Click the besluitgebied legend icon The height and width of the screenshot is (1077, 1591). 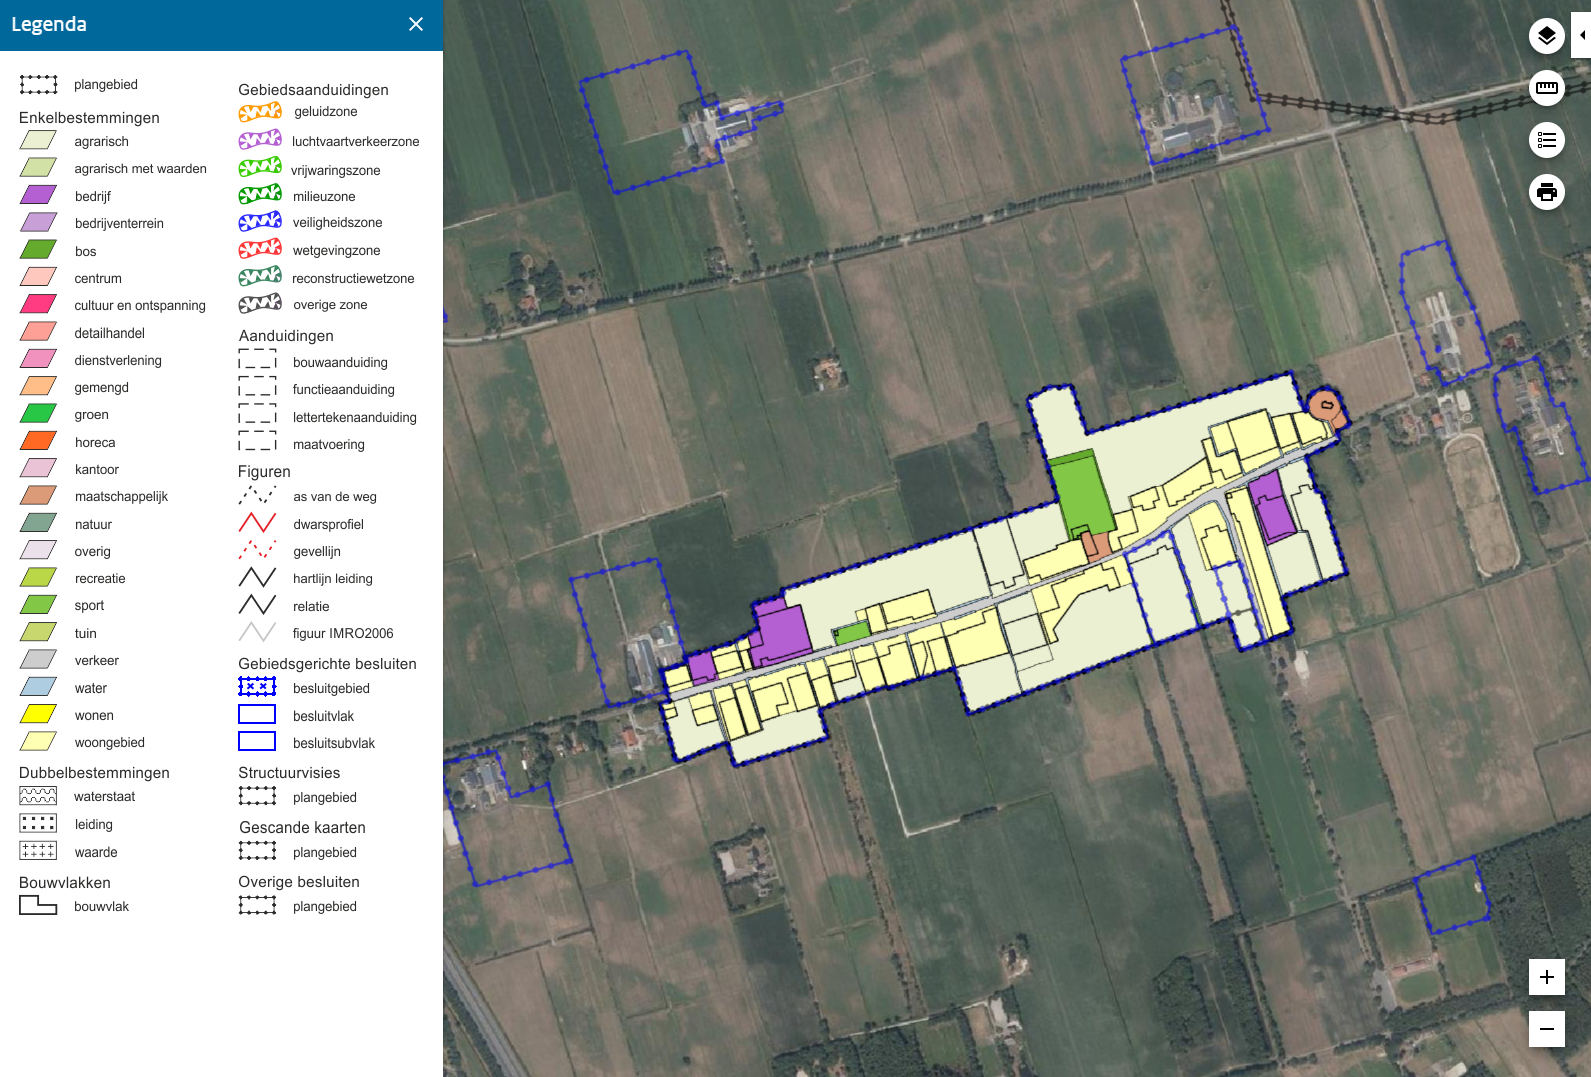point(257,687)
